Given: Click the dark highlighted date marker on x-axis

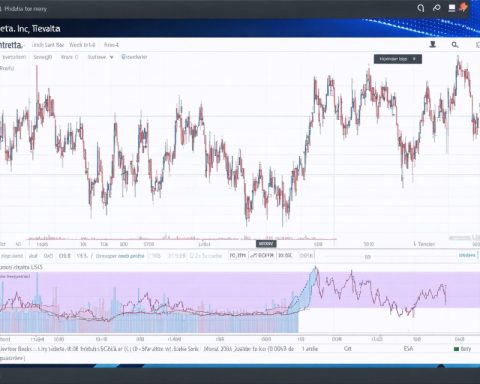Looking at the screenshot, I should click(266, 244).
